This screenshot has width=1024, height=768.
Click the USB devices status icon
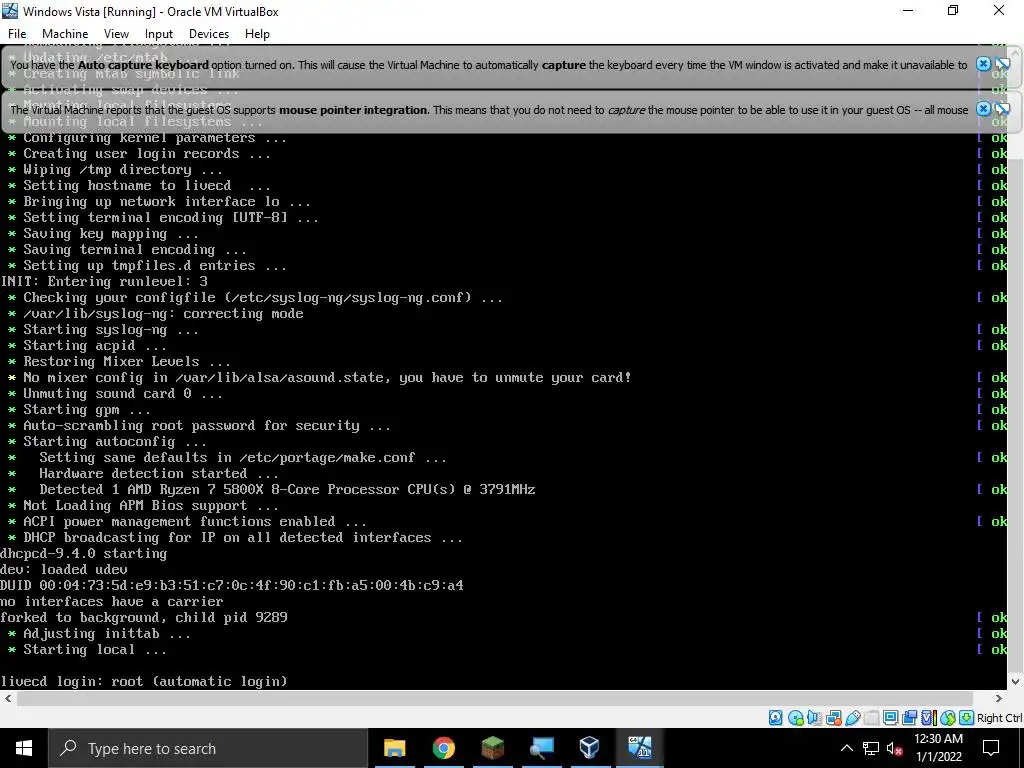coord(853,718)
